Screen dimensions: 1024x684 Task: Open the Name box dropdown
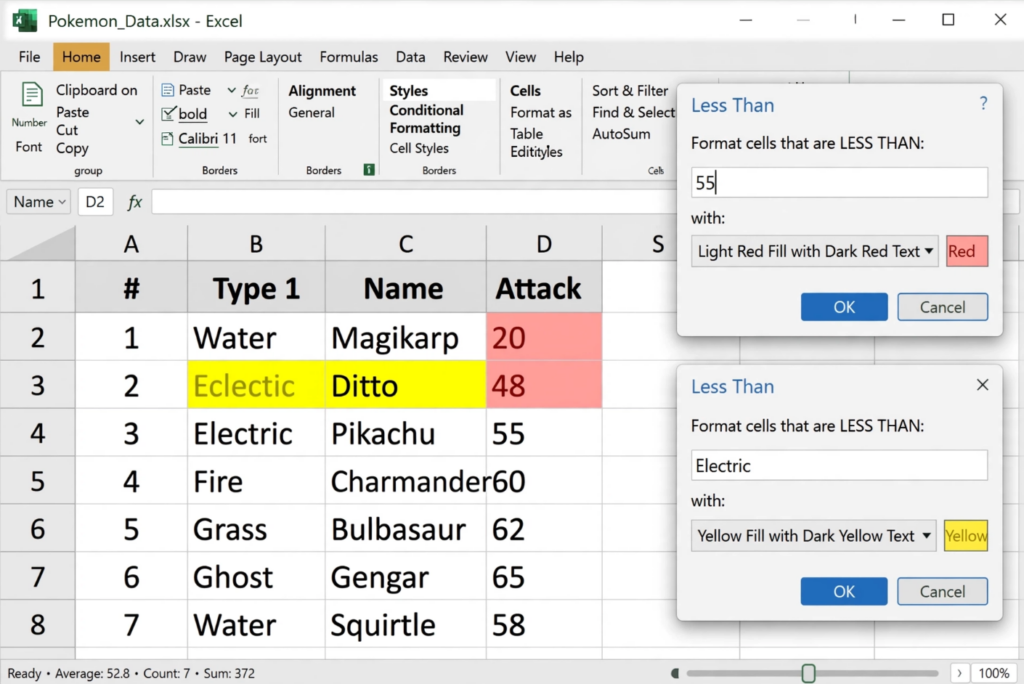click(x=62, y=202)
